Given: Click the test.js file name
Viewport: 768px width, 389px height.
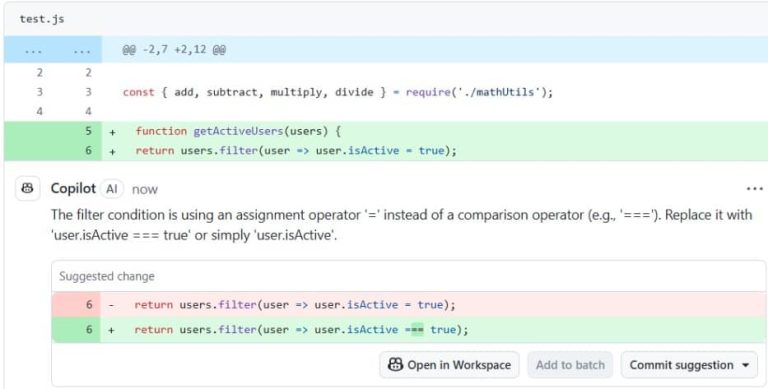Looking at the screenshot, I should [42, 20].
